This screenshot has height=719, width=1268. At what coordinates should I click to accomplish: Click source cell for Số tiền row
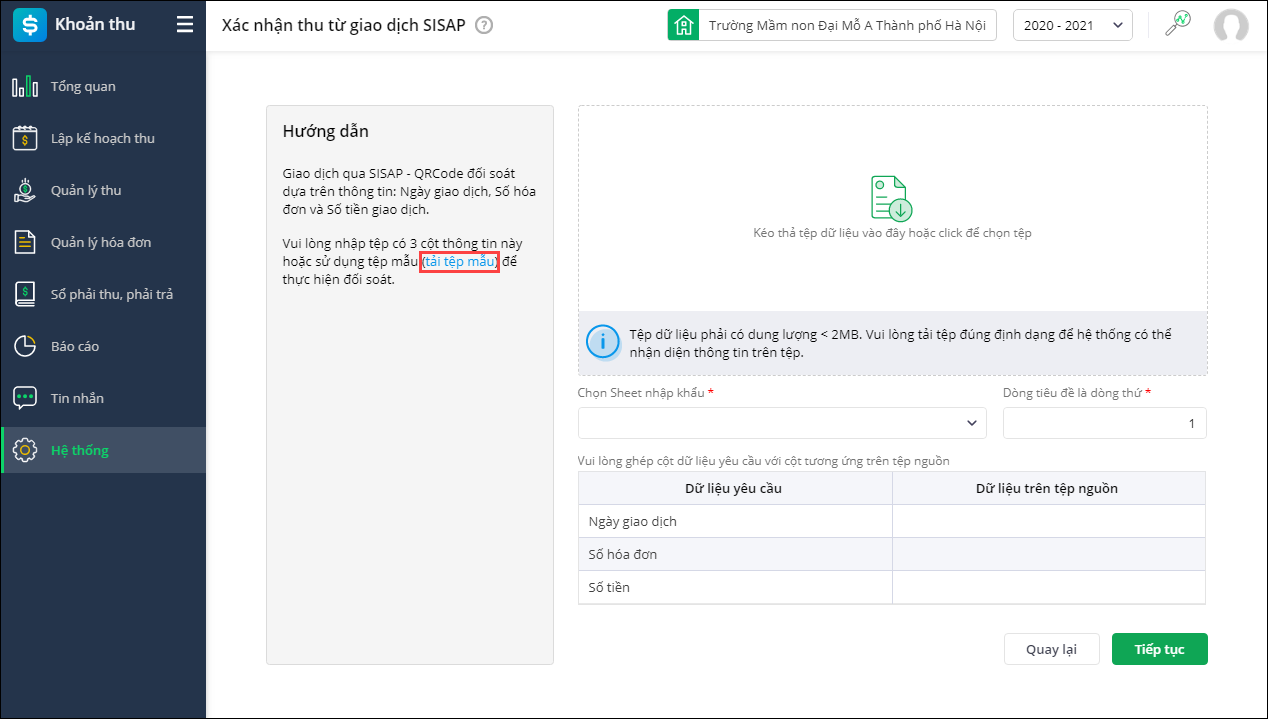point(1049,587)
